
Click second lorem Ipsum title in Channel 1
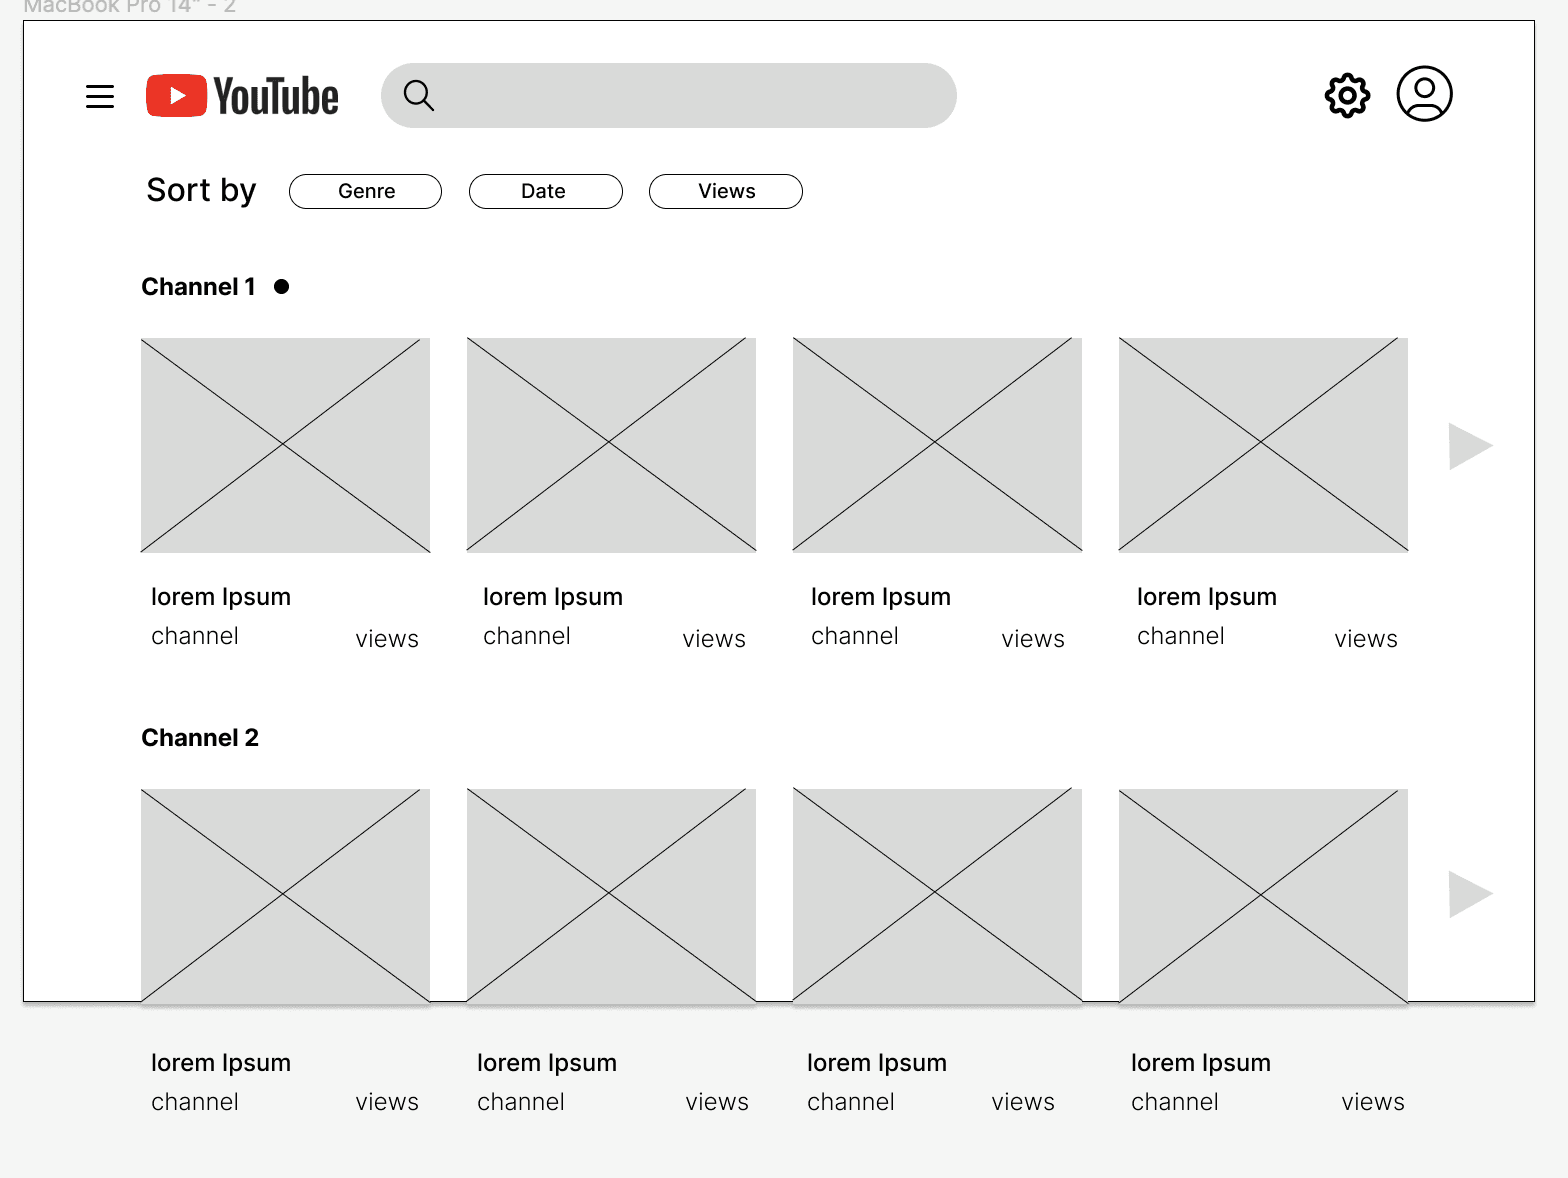coord(553,598)
